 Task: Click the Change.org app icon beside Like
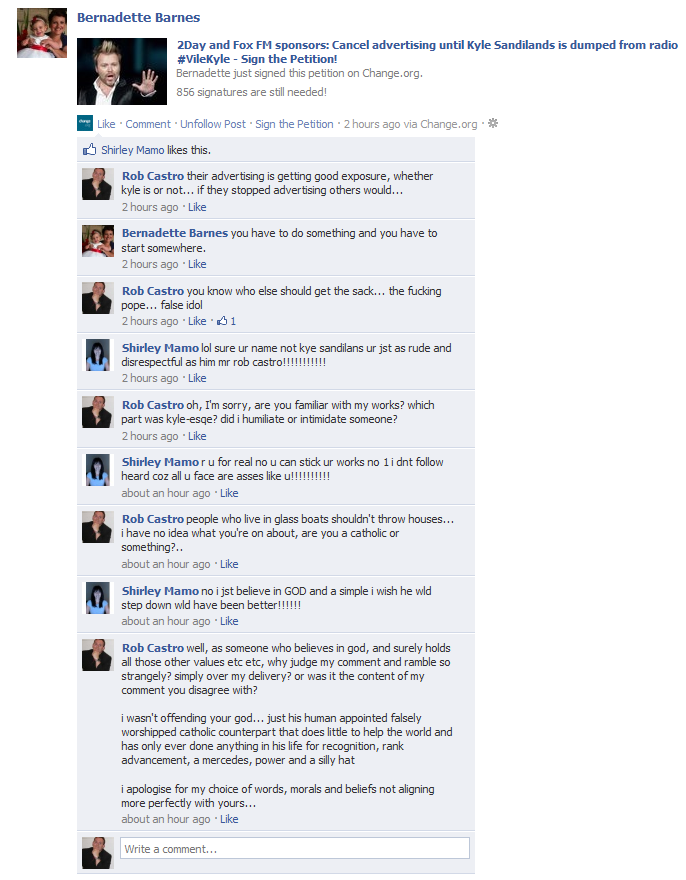pos(85,123)
